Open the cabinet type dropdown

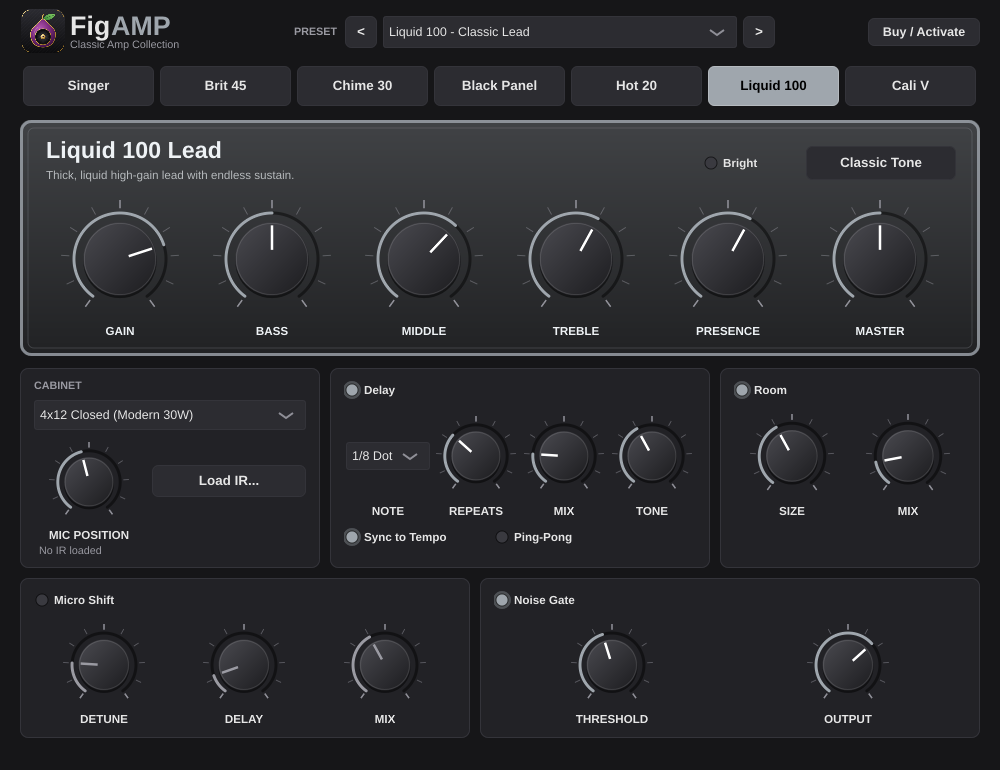coord(170,415)
